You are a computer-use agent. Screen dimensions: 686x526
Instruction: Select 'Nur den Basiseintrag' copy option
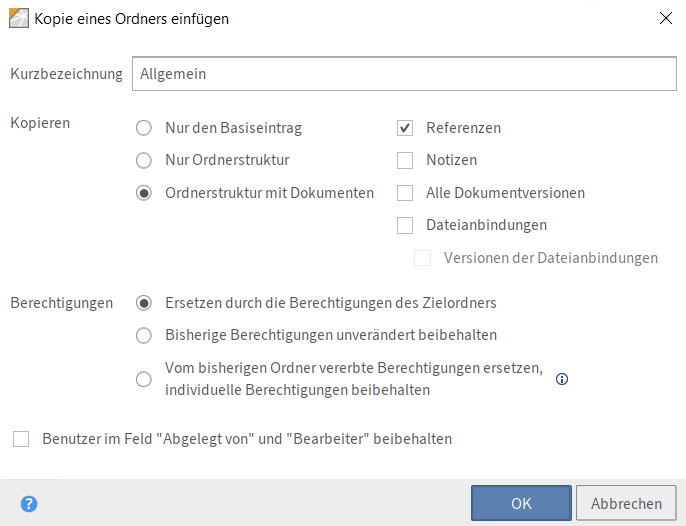pos(144,128)
